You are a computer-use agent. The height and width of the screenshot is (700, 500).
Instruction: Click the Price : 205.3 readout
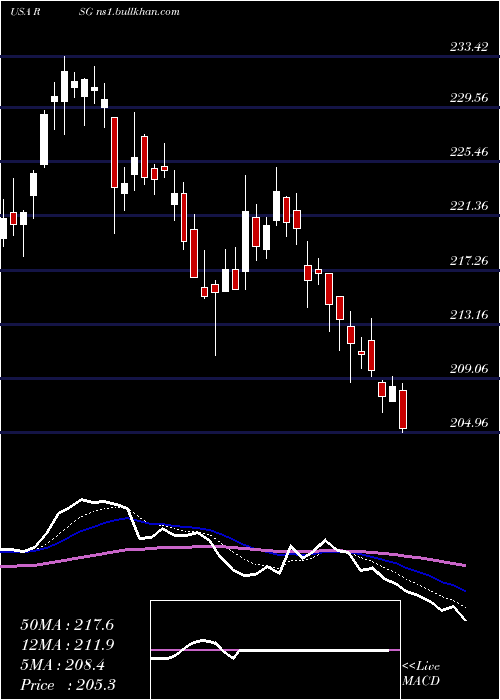67,685
